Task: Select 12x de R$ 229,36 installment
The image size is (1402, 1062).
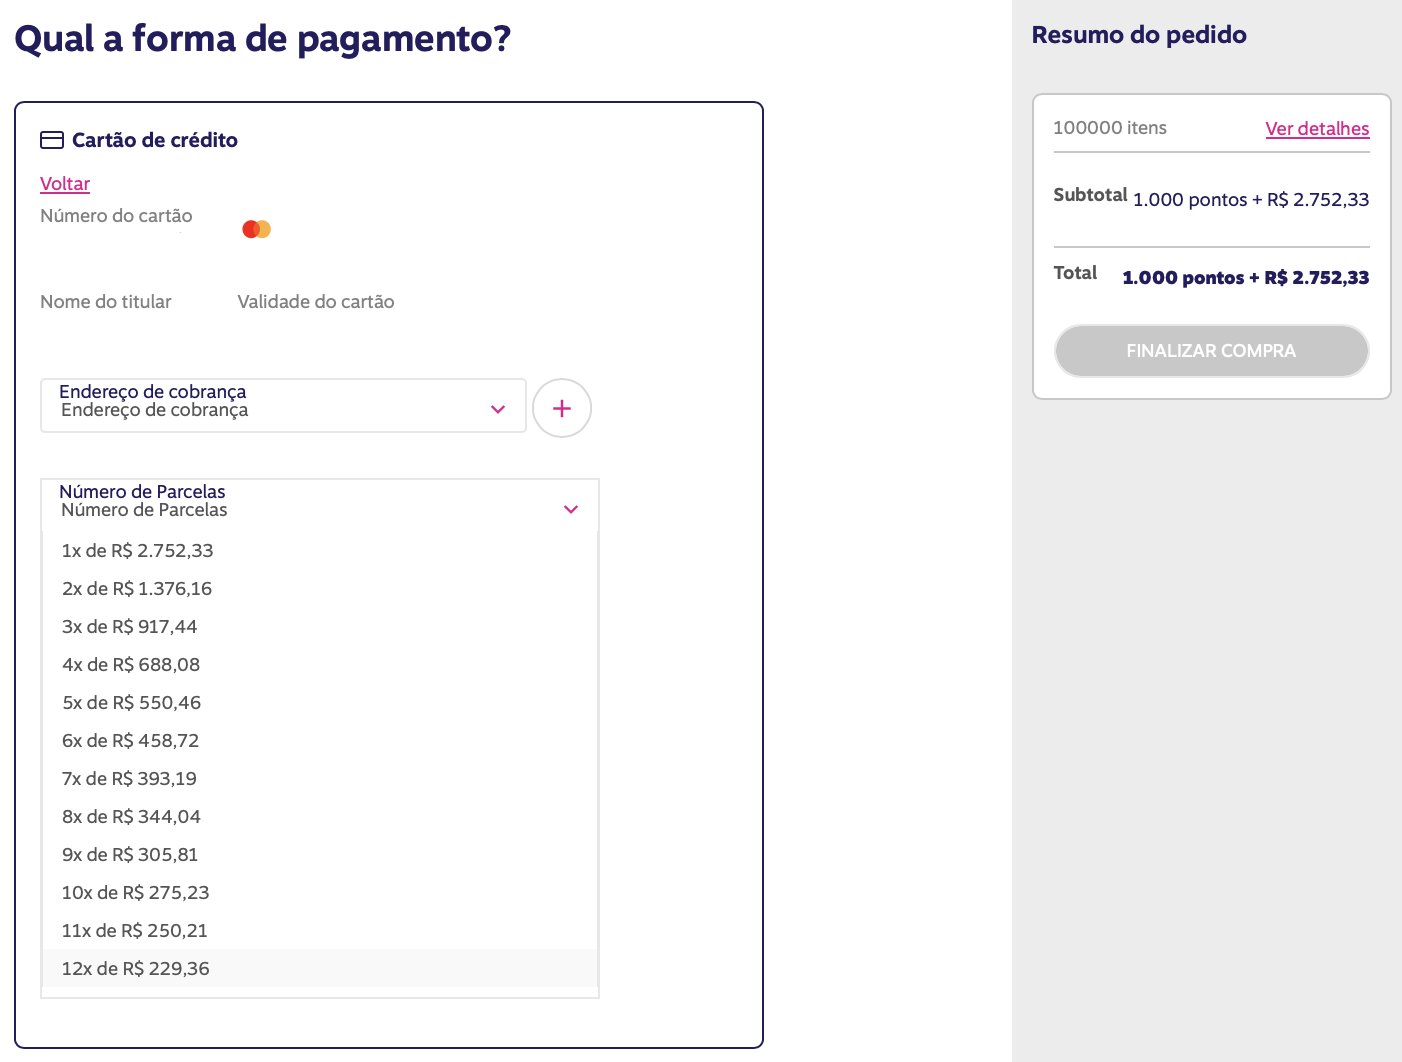Action: pos(320,969)
